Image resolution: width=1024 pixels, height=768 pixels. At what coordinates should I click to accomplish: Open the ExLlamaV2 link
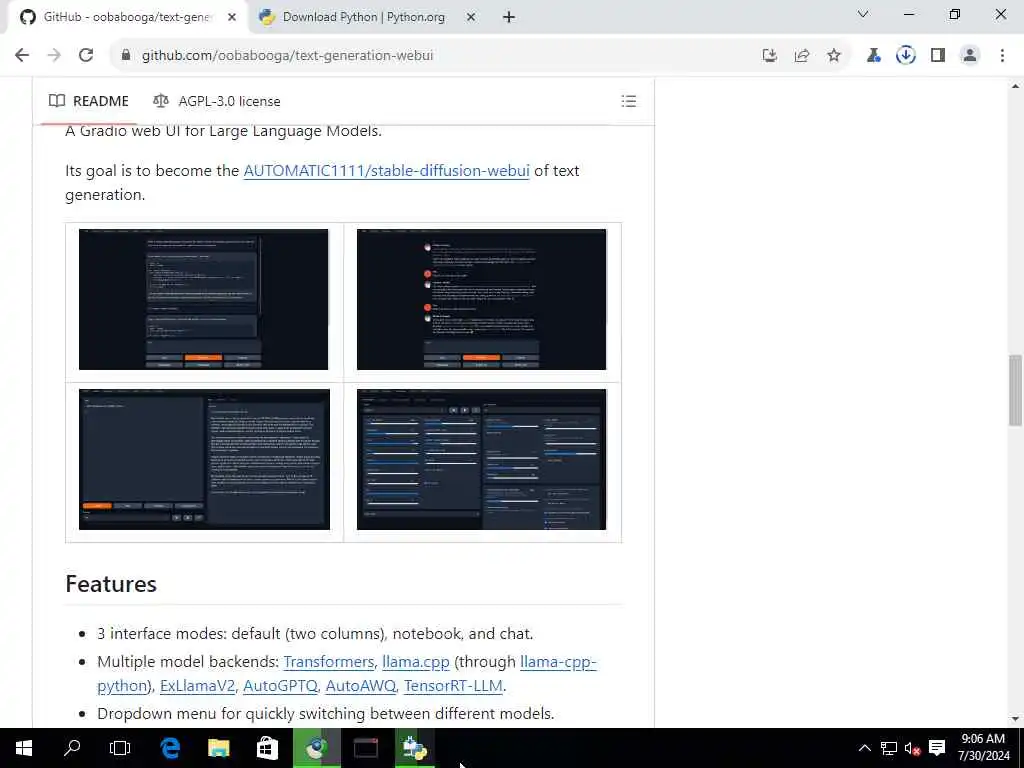pyautogui.click(x=197, y=686)
